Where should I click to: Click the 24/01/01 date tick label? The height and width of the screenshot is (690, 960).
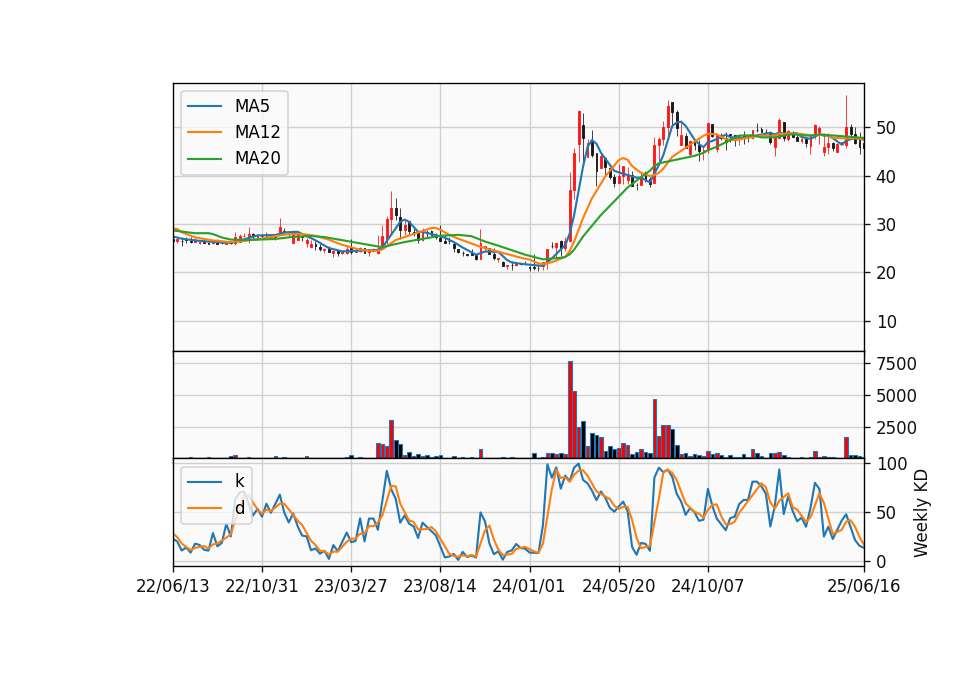tap(529, 586)
